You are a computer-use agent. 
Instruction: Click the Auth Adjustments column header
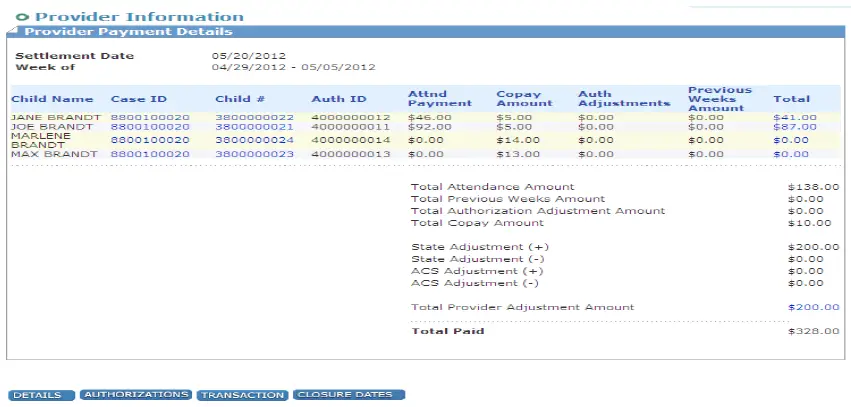point(625,99)
